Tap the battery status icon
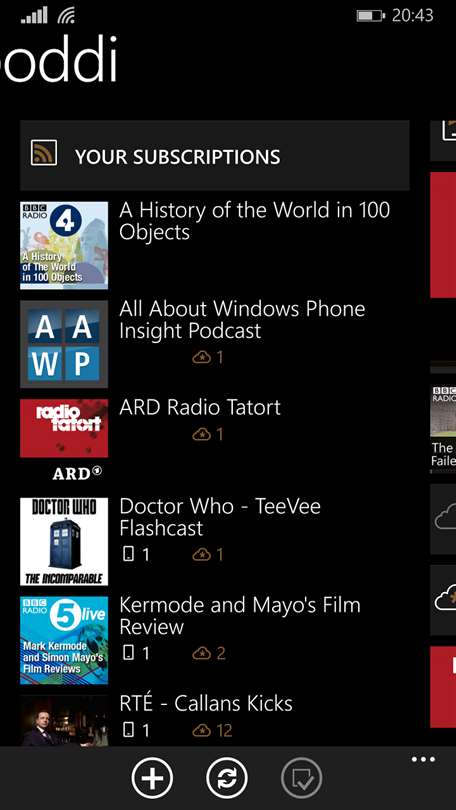This screenshot has height=810, width=456. tap(371, 15)
